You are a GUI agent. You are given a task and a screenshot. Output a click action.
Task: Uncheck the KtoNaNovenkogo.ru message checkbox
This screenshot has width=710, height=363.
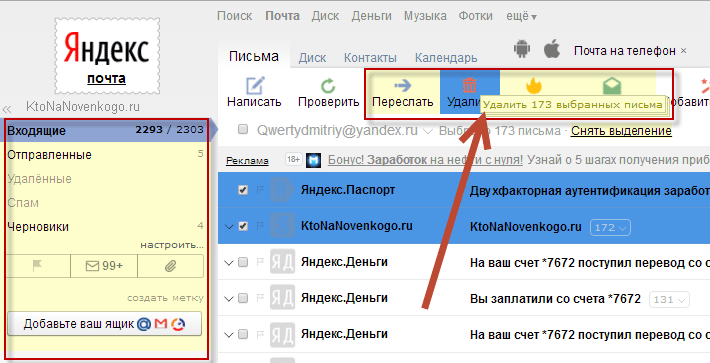tap(243, 226)
